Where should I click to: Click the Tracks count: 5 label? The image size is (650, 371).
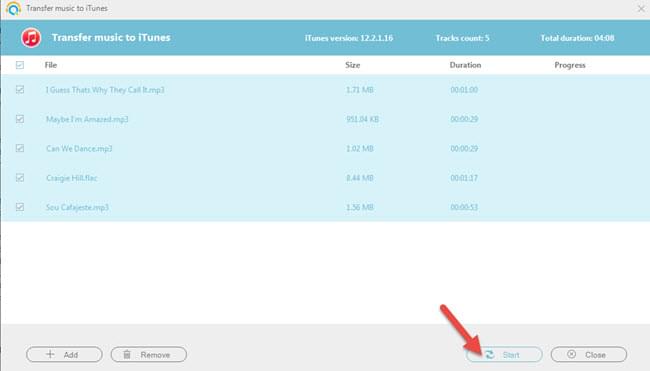coord(462,38)
